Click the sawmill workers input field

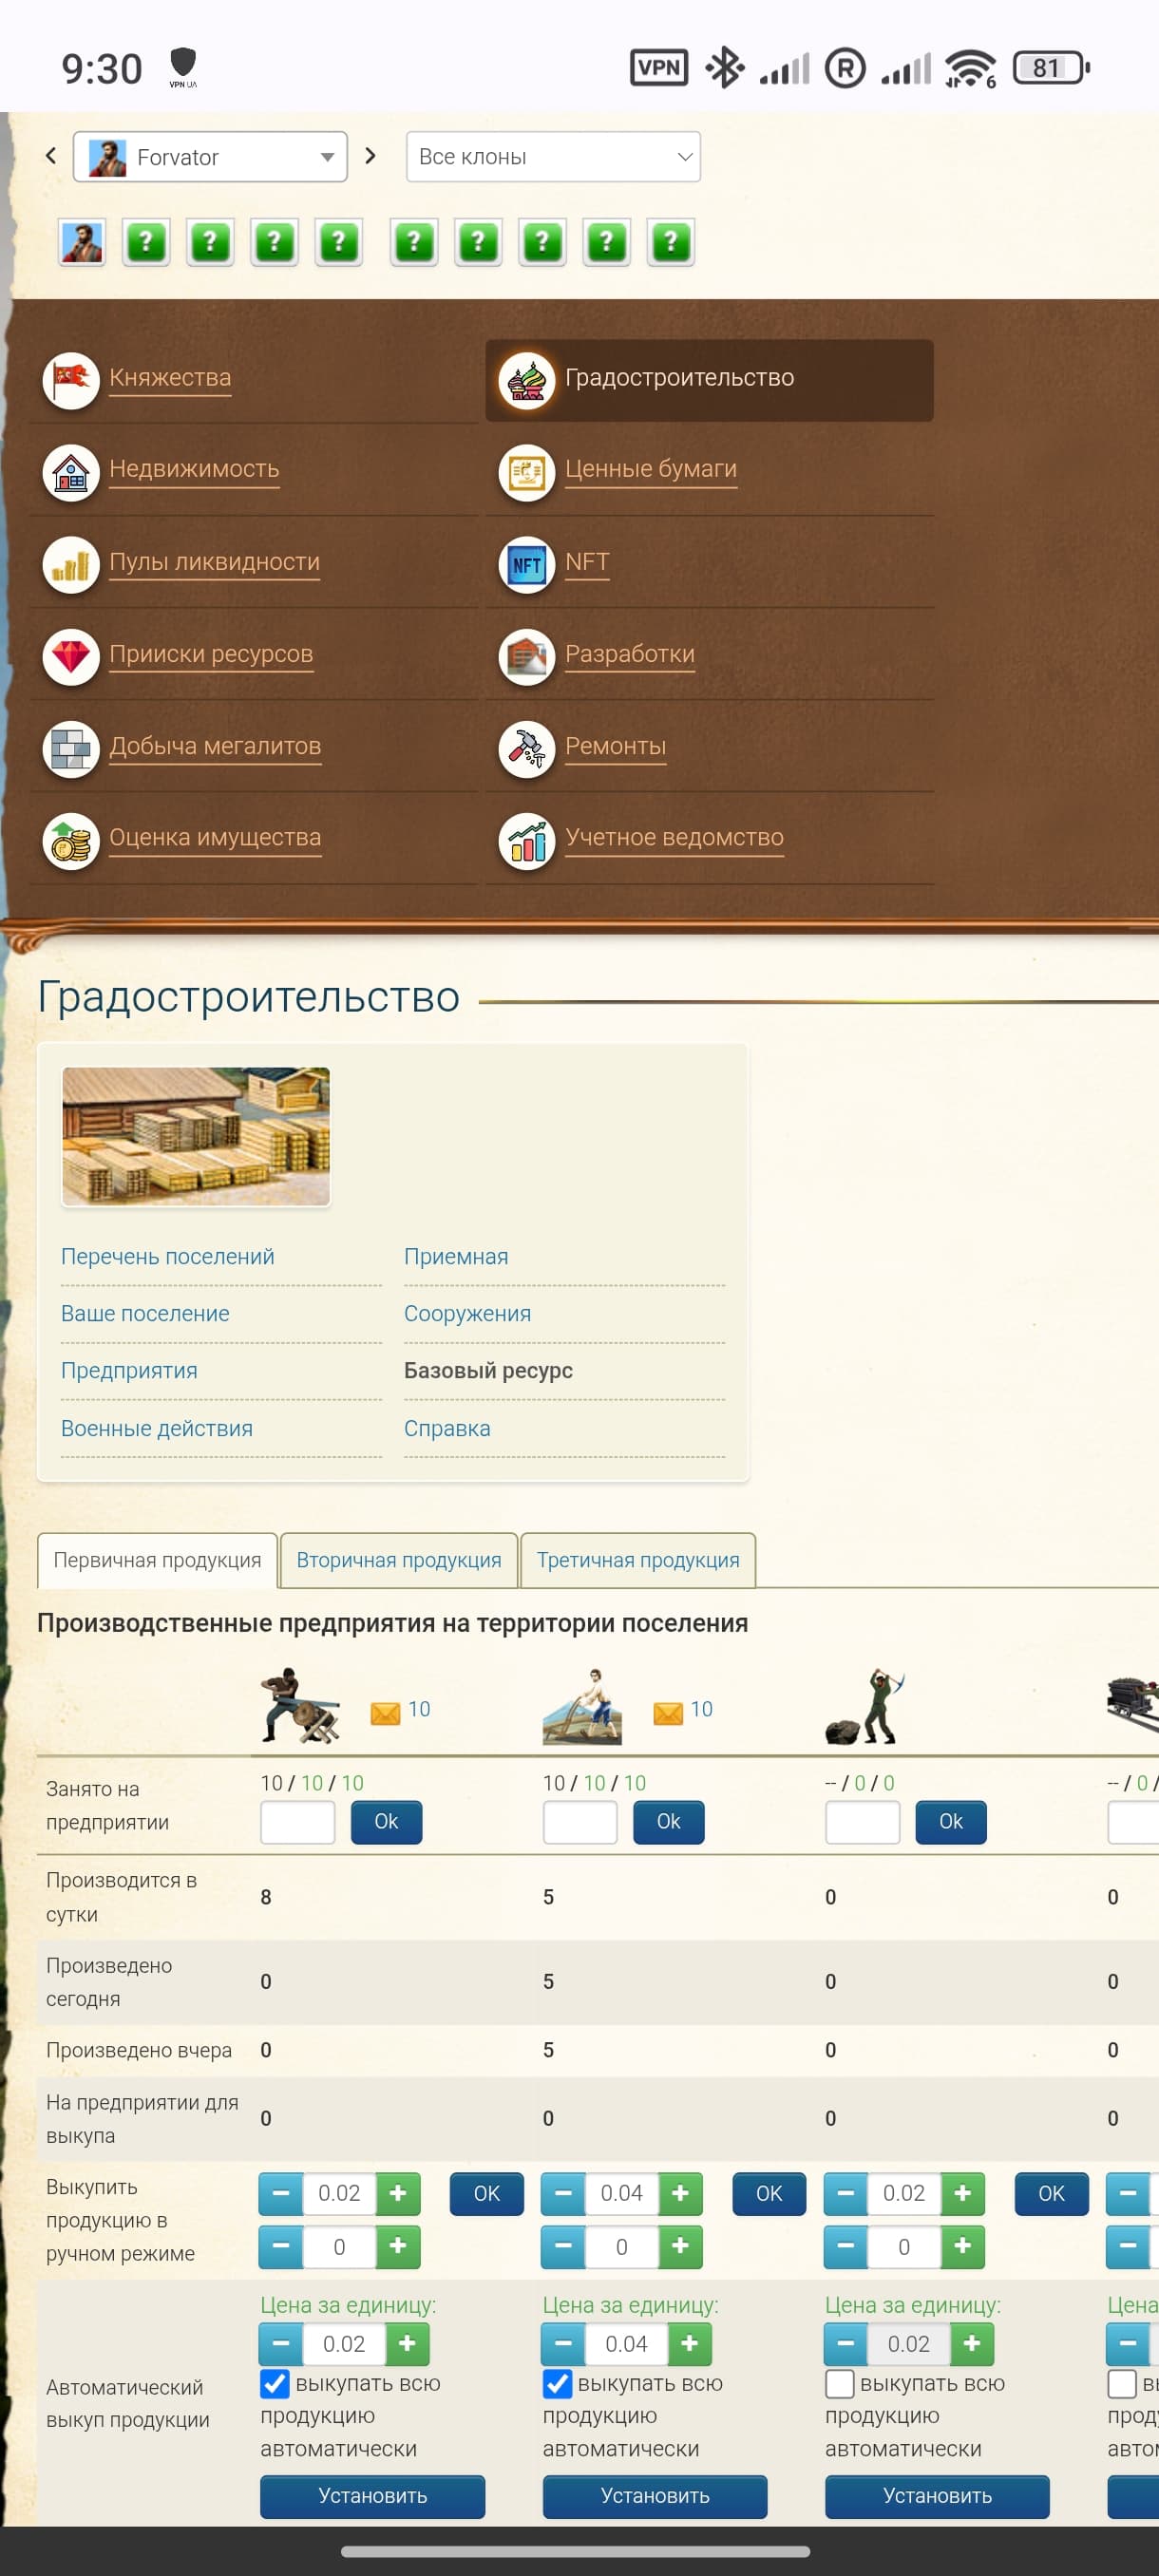point(297,1821)
